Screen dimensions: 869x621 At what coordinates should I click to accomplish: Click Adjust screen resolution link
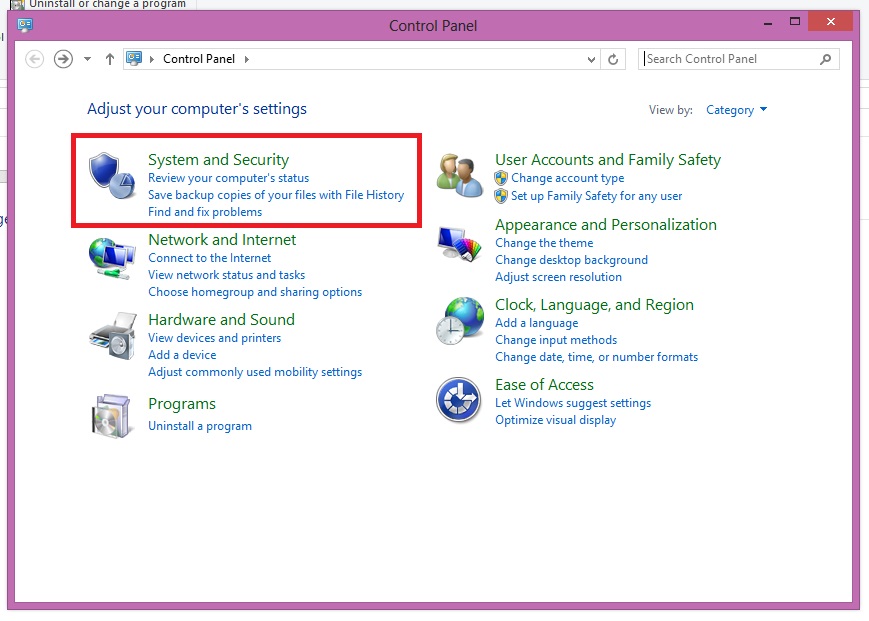[x=558, y=277]
